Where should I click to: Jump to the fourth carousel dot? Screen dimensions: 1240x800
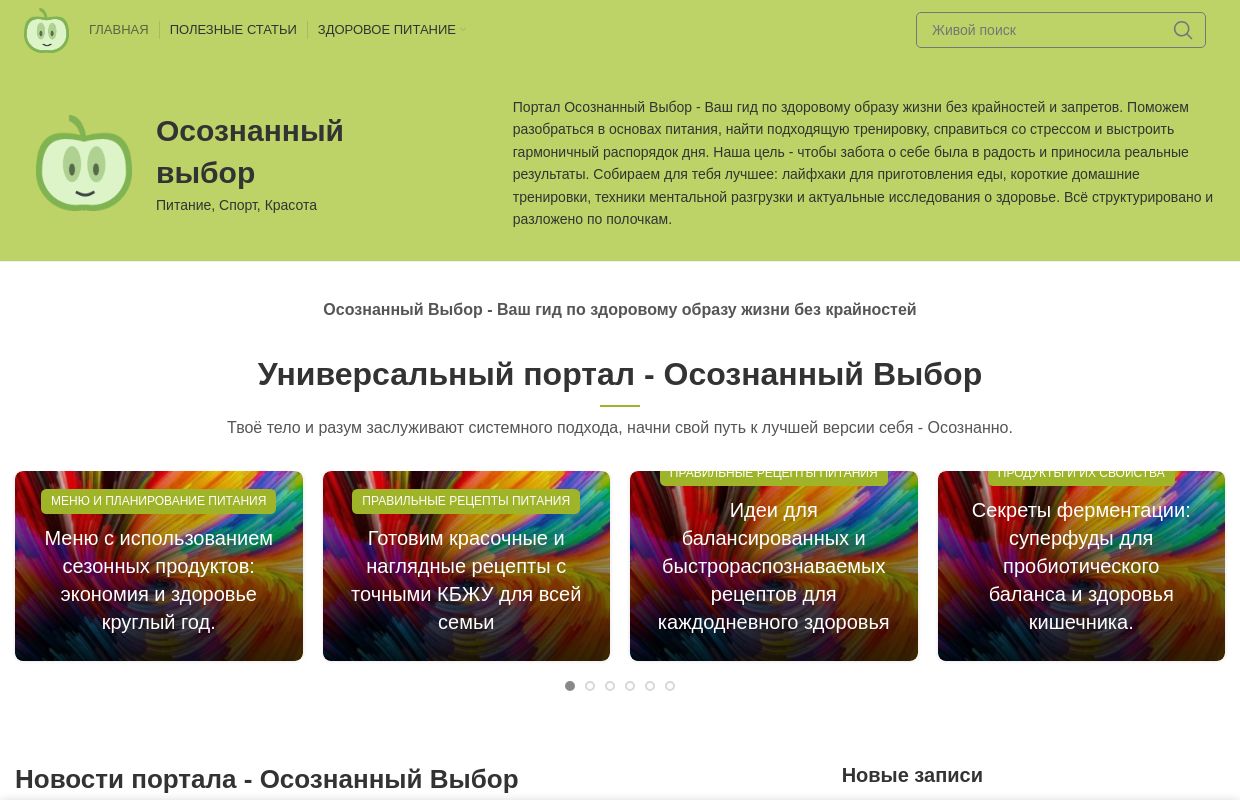630,686
